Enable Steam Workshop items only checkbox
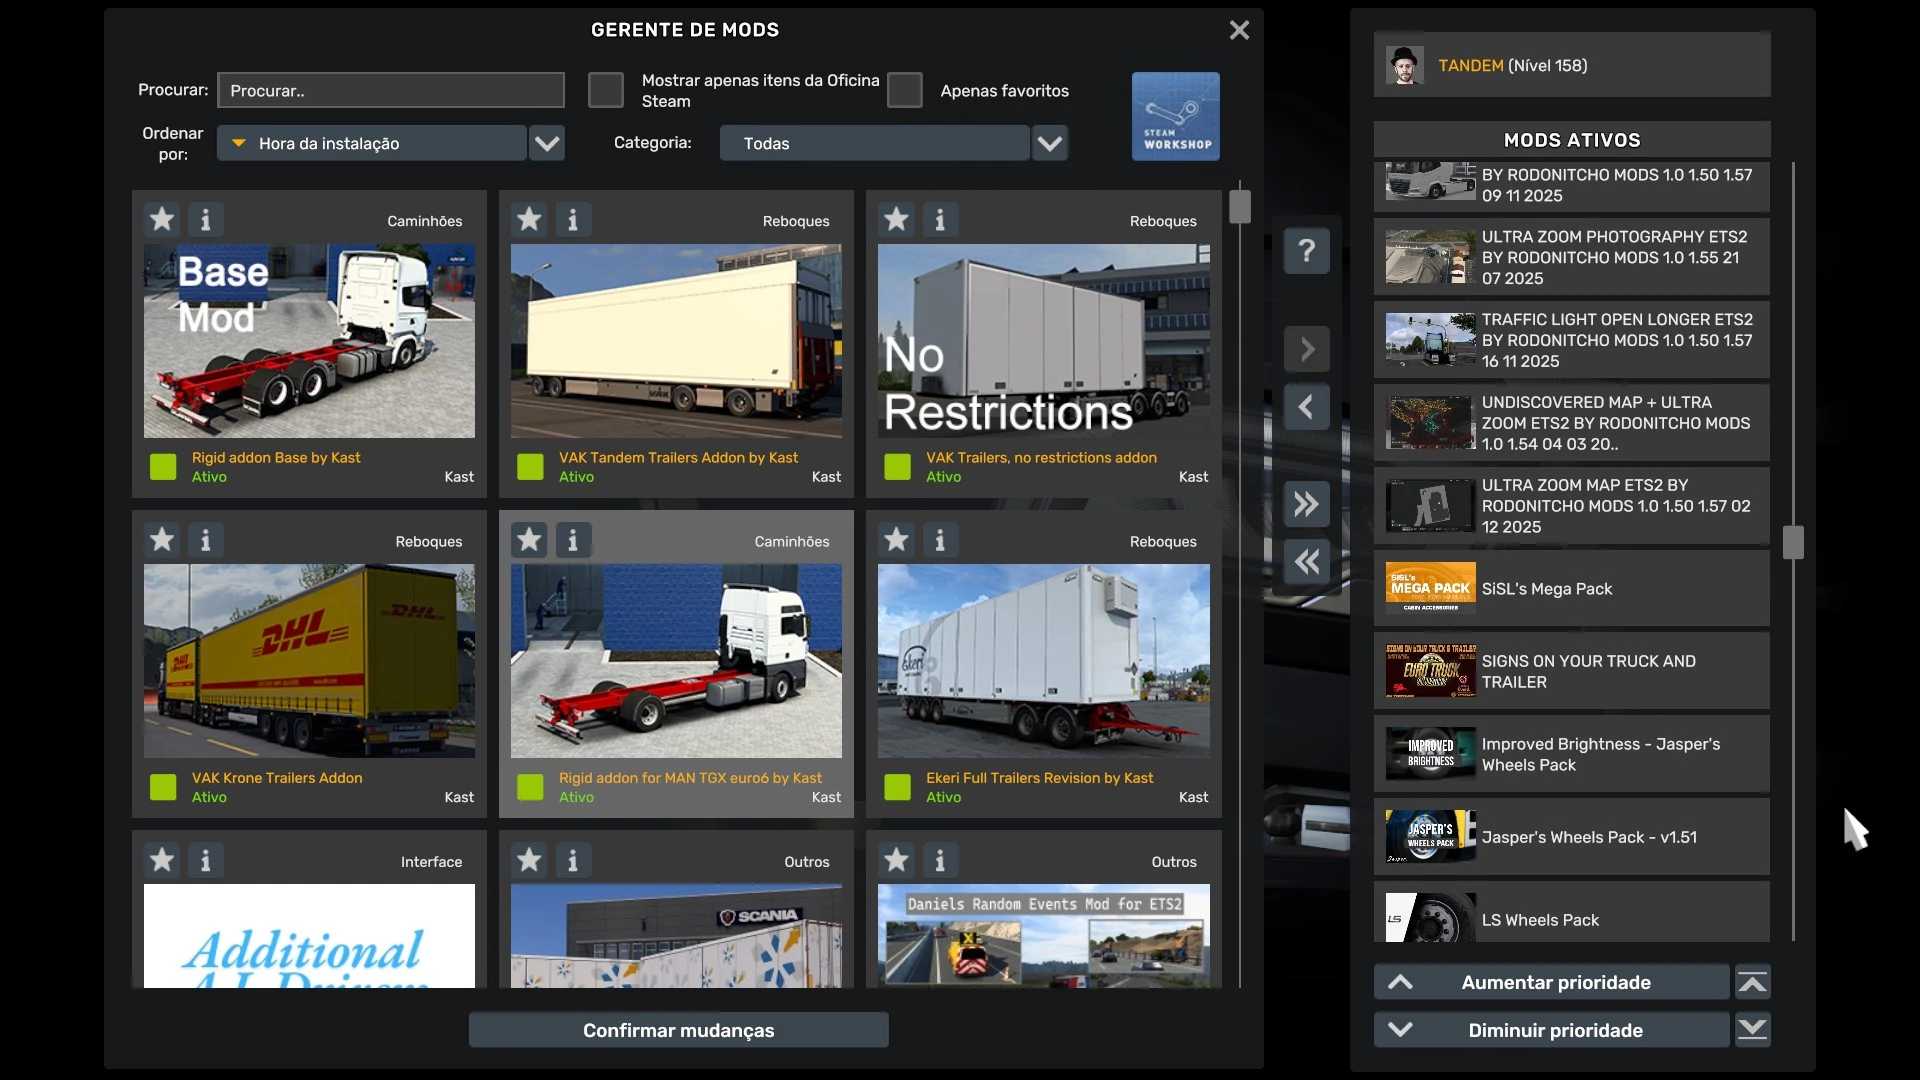Viewport: 1920px width, 1080px height. (x=606, y=90)
